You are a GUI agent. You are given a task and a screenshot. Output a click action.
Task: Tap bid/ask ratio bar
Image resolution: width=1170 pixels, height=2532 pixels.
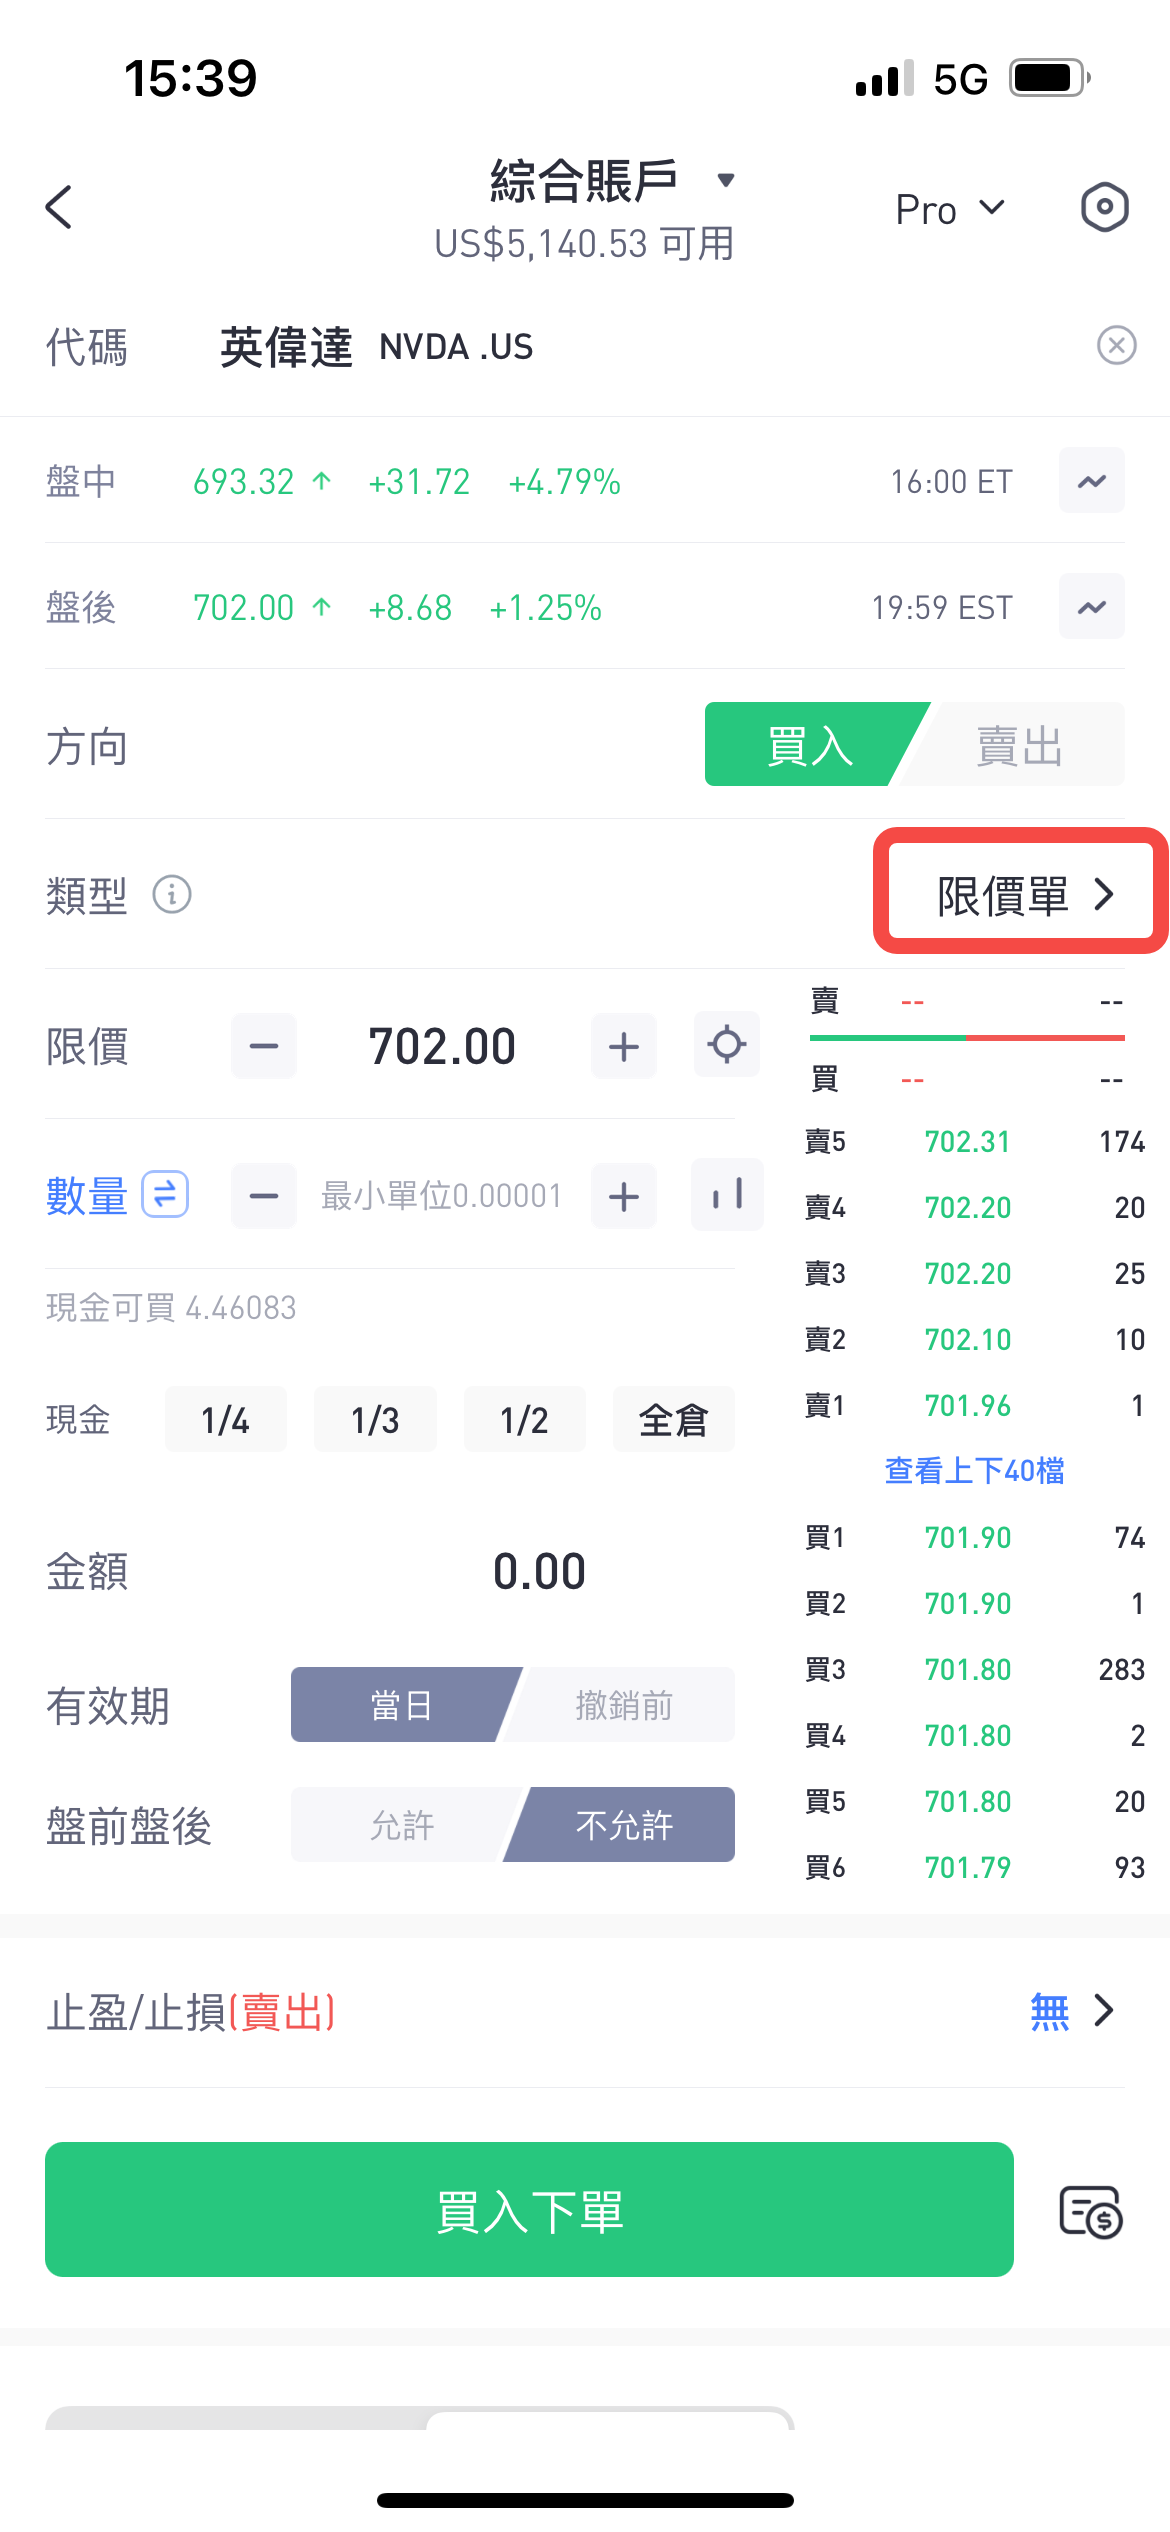pos(967,1038)
